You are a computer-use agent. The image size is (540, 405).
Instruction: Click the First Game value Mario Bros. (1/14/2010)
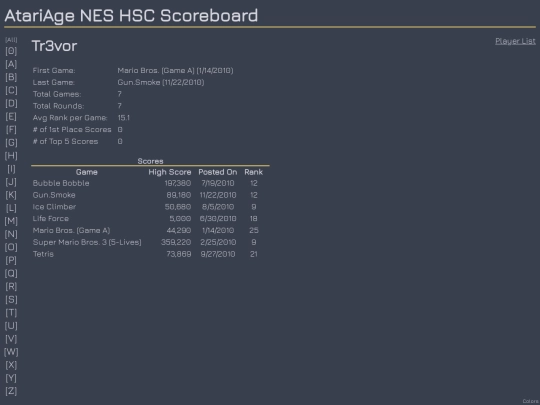[x=175, y=71]
